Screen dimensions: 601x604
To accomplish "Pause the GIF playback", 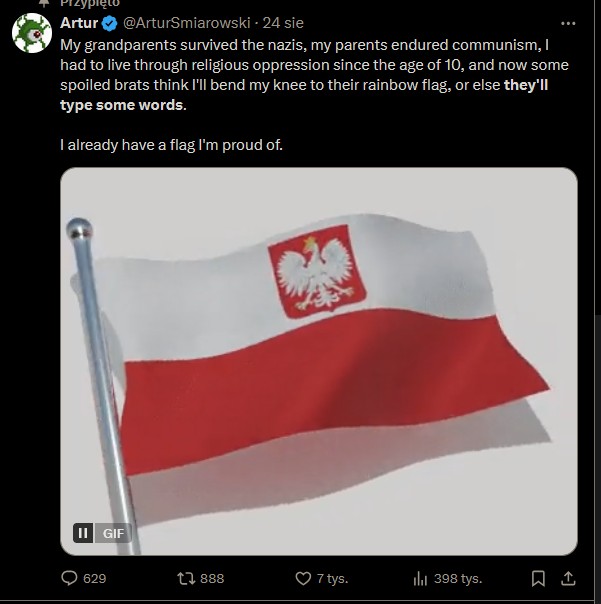I will point(83,533).
